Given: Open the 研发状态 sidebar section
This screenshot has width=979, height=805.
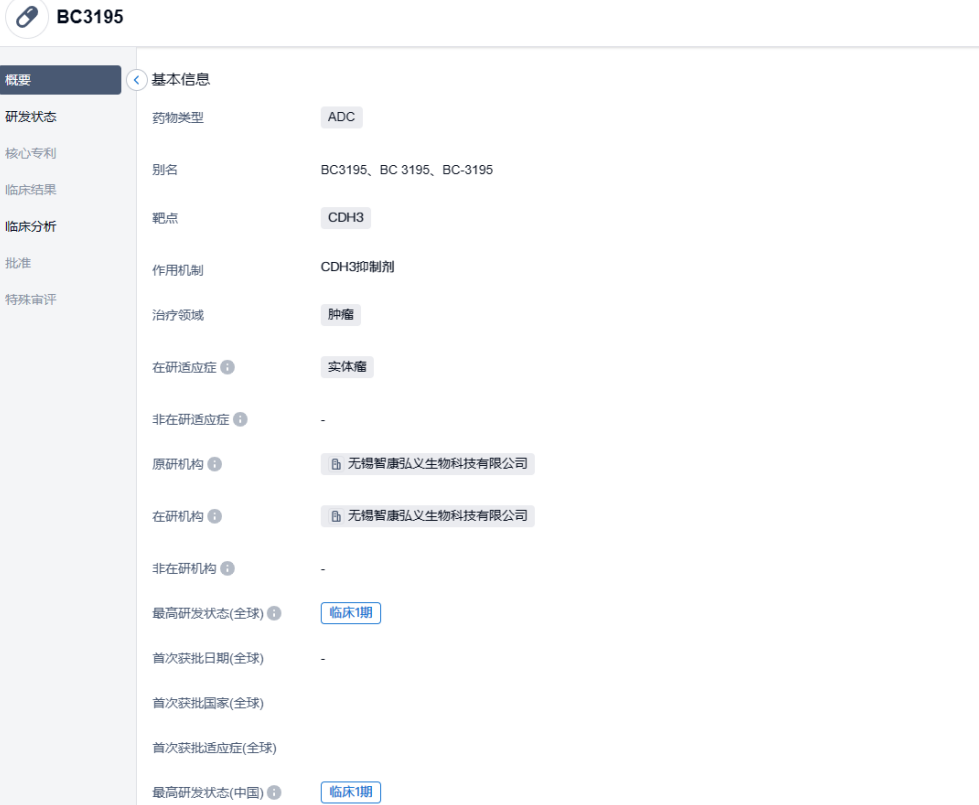Looking at the screenshot, I should [31, 117].
